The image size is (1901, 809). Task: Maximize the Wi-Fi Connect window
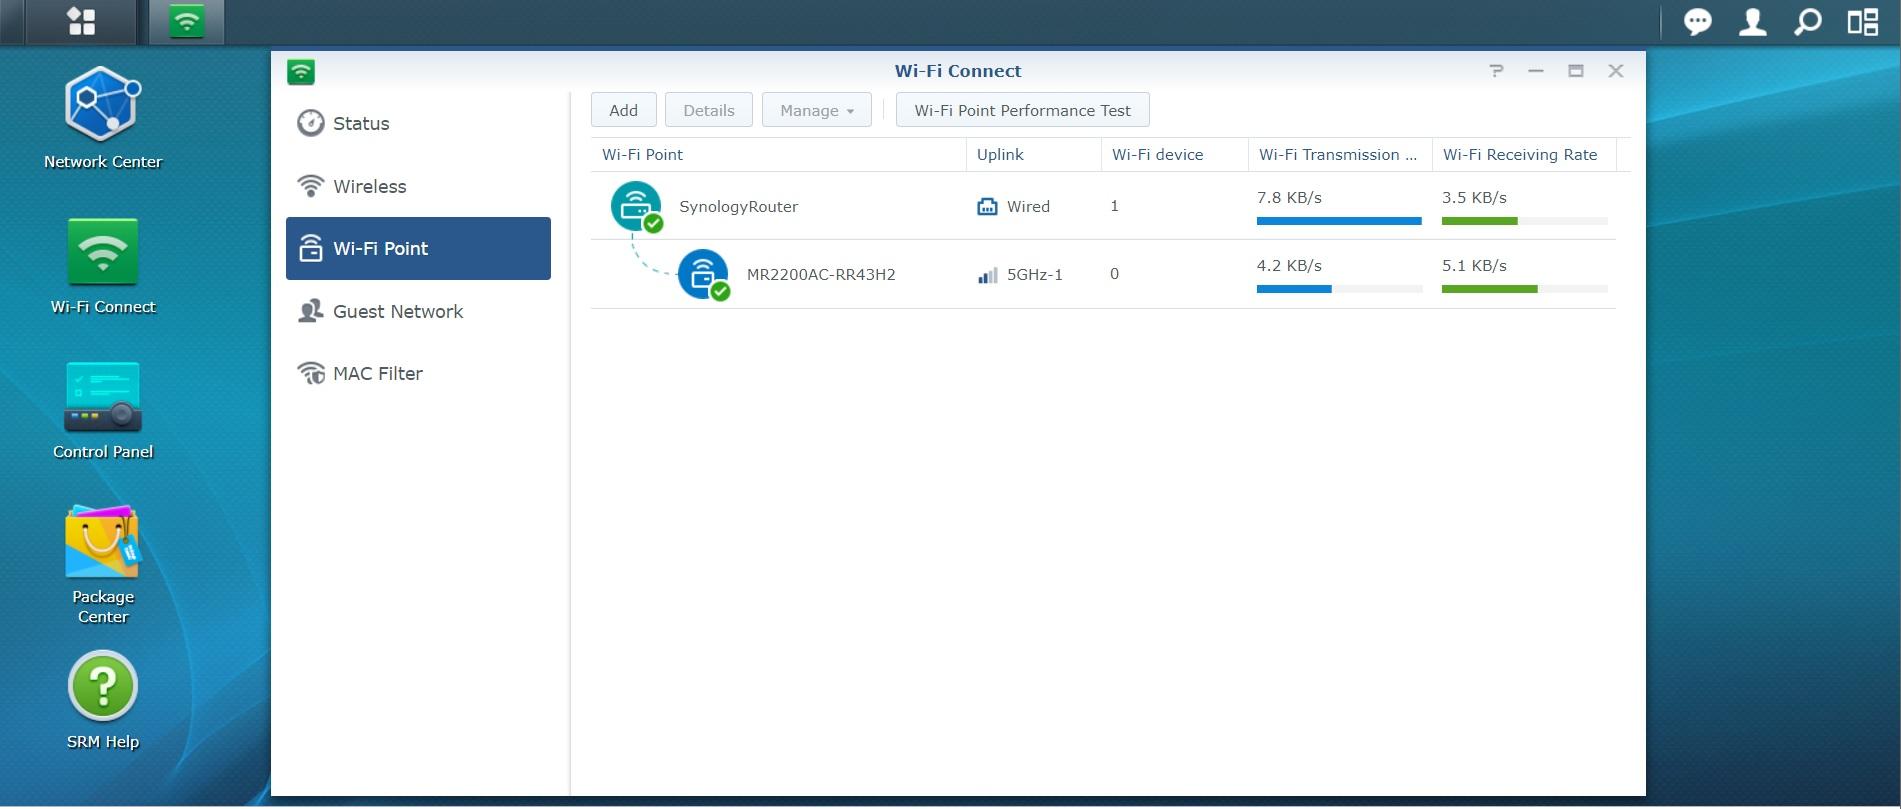[x=1576, y=71]
